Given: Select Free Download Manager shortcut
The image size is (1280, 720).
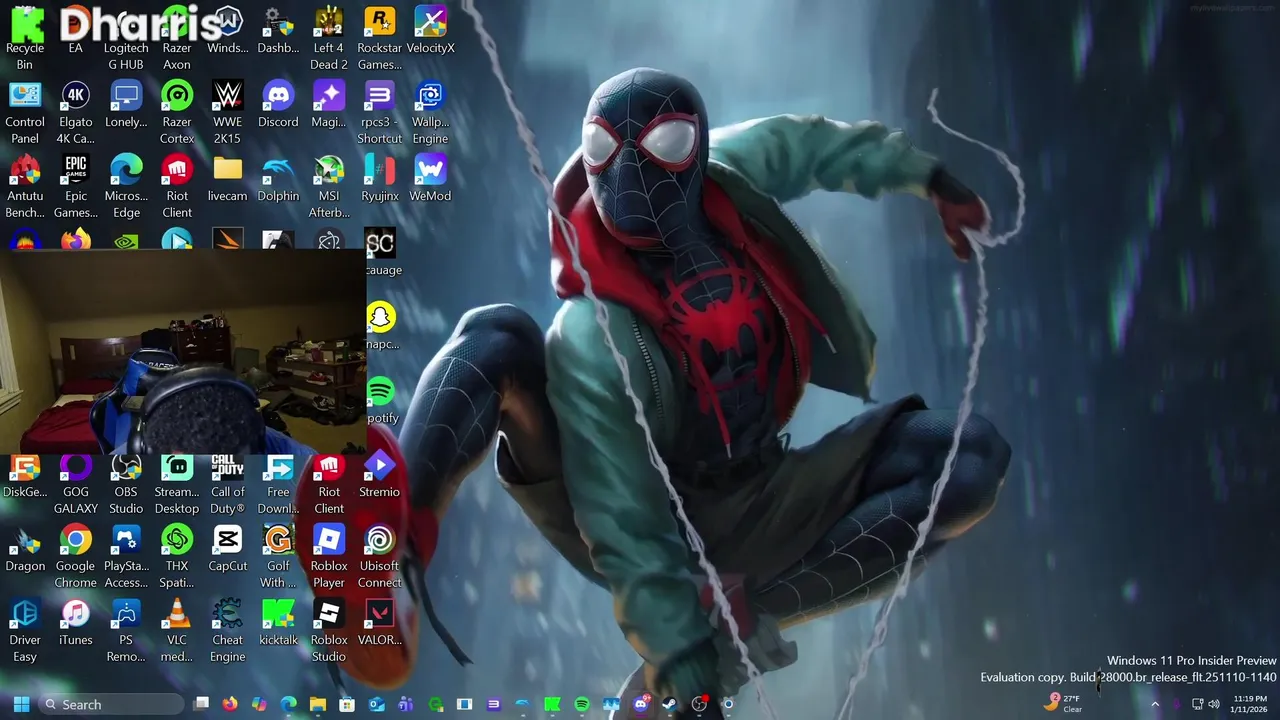Looking at the screenshot, I should pyautogui.click(x=278, y=482).
